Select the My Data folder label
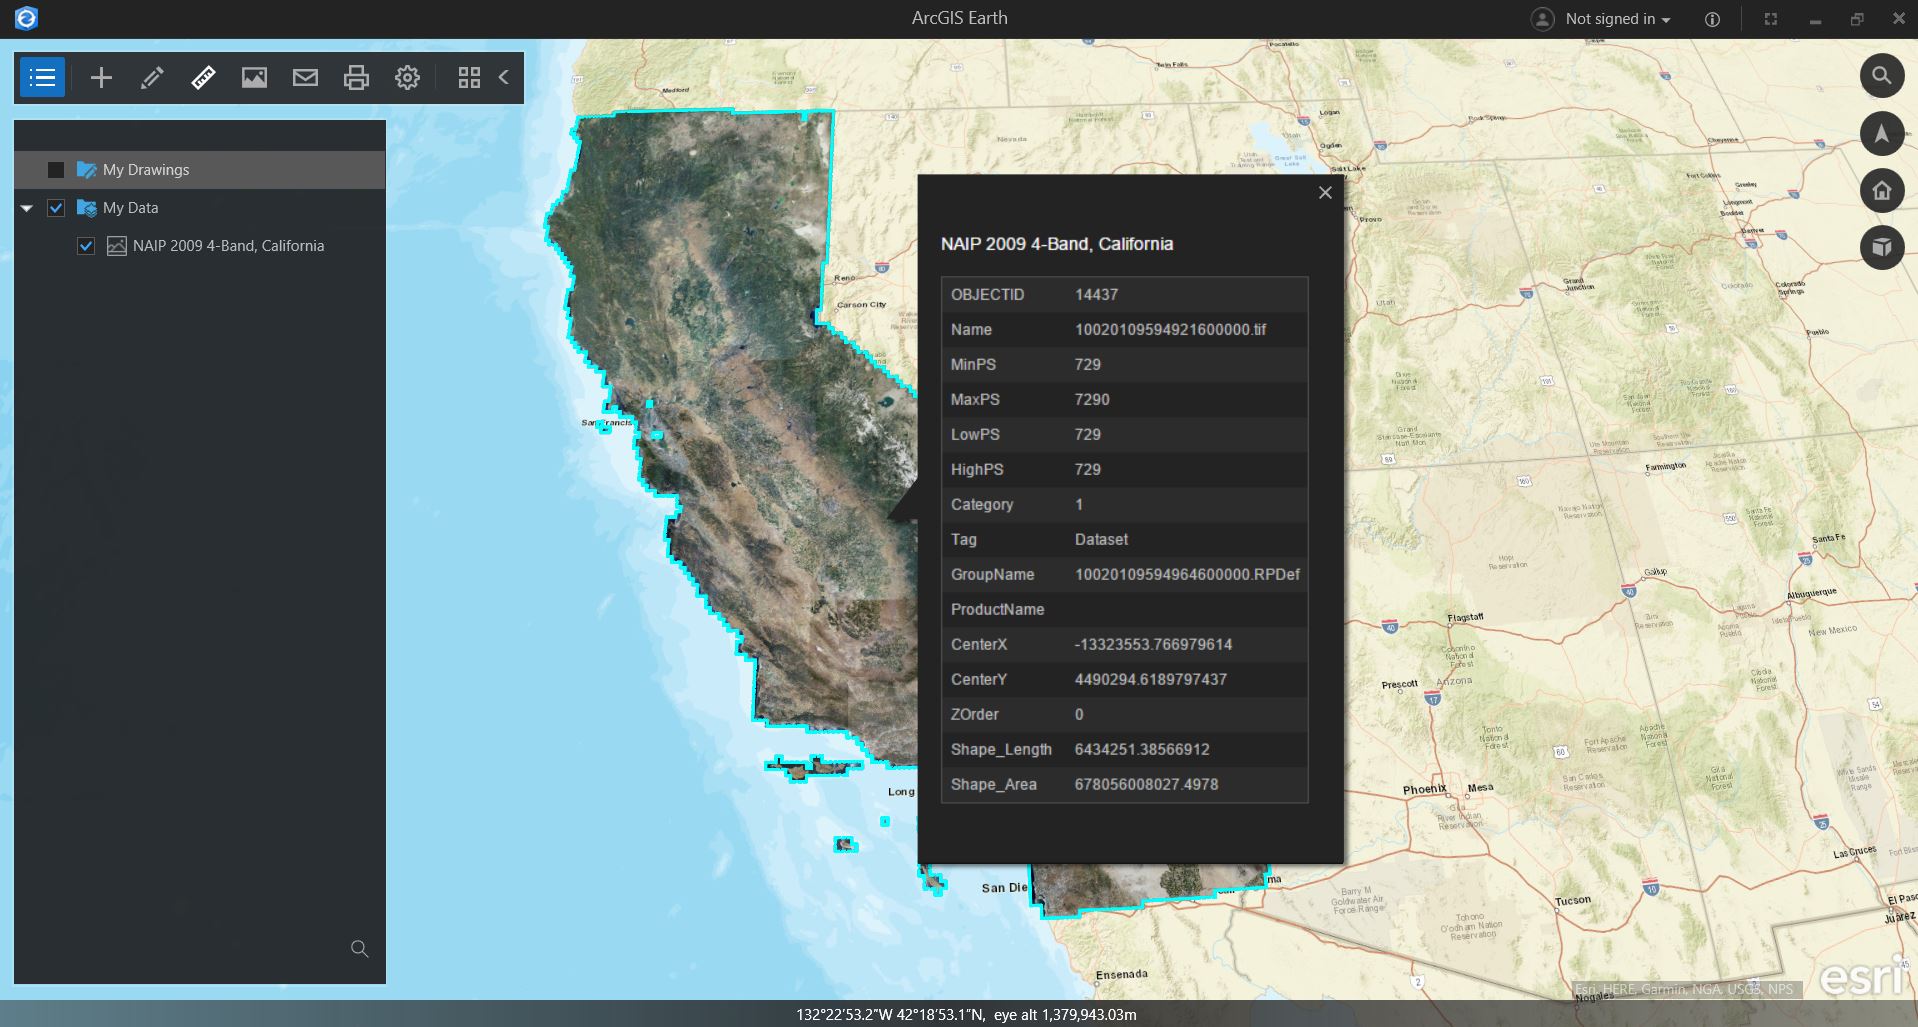Image resolution: width=1918 pixels, height=1027 pixels. tap(130, 208)
